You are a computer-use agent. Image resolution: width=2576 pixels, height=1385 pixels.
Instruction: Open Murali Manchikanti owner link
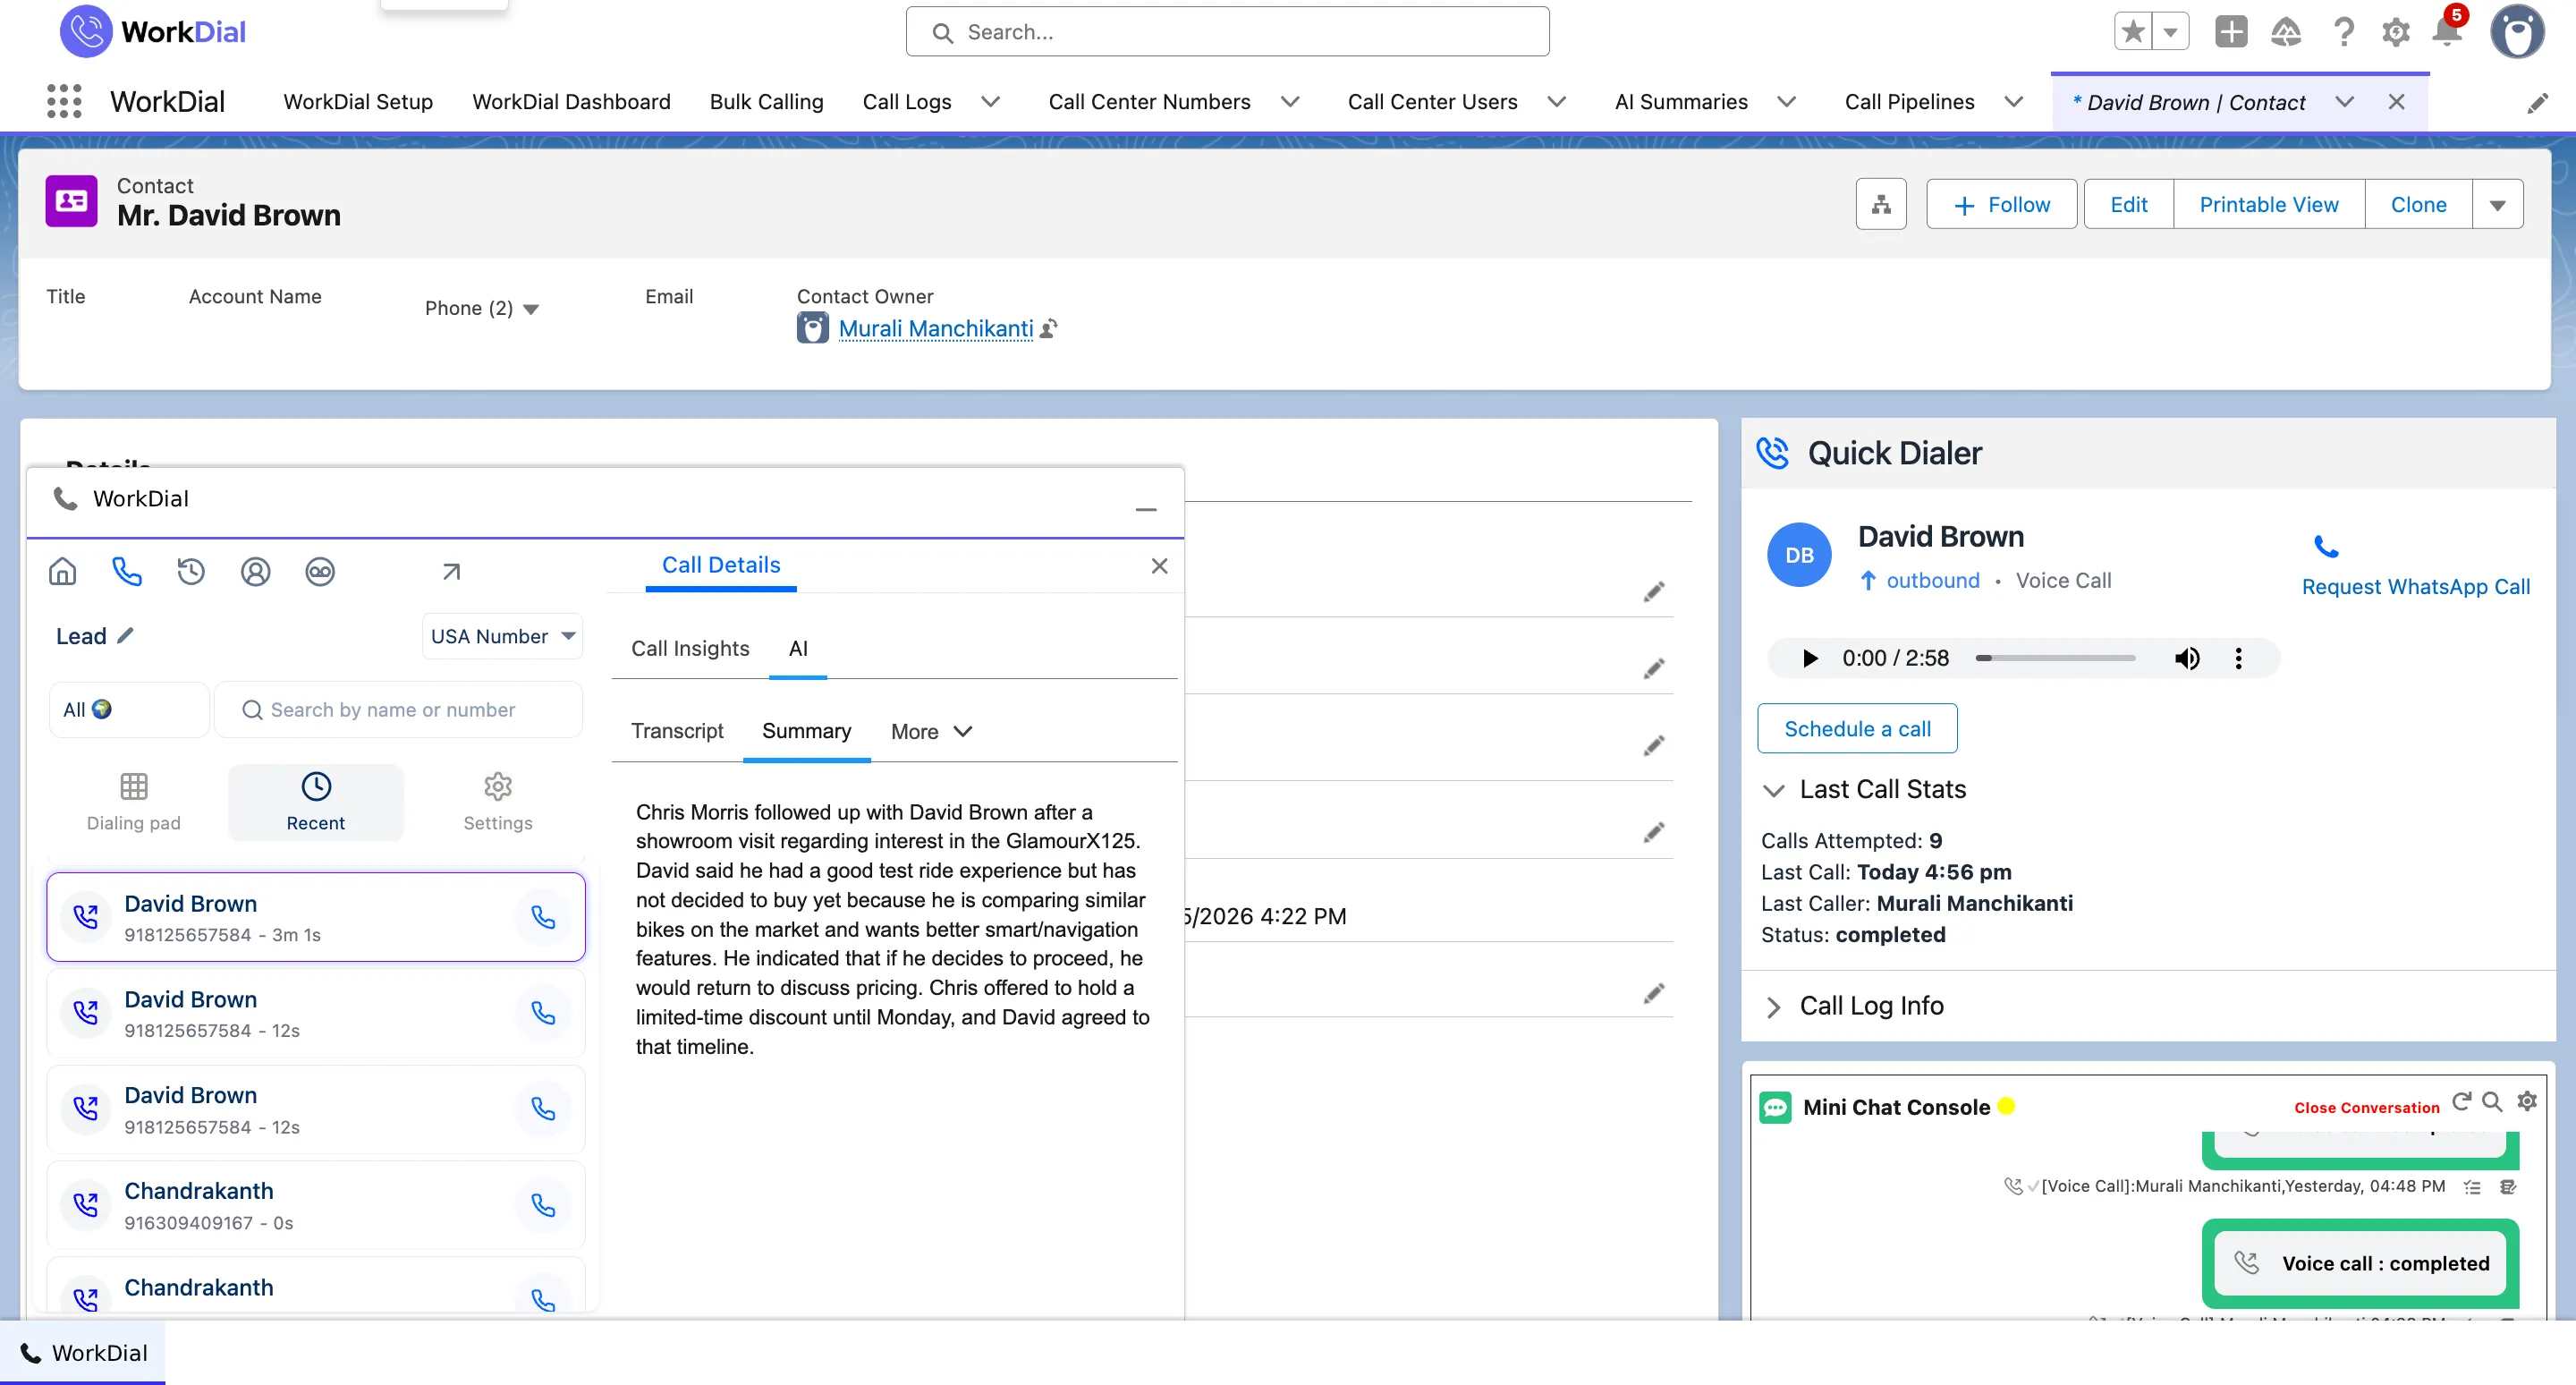pyautogui.click(x=935, y=328)
